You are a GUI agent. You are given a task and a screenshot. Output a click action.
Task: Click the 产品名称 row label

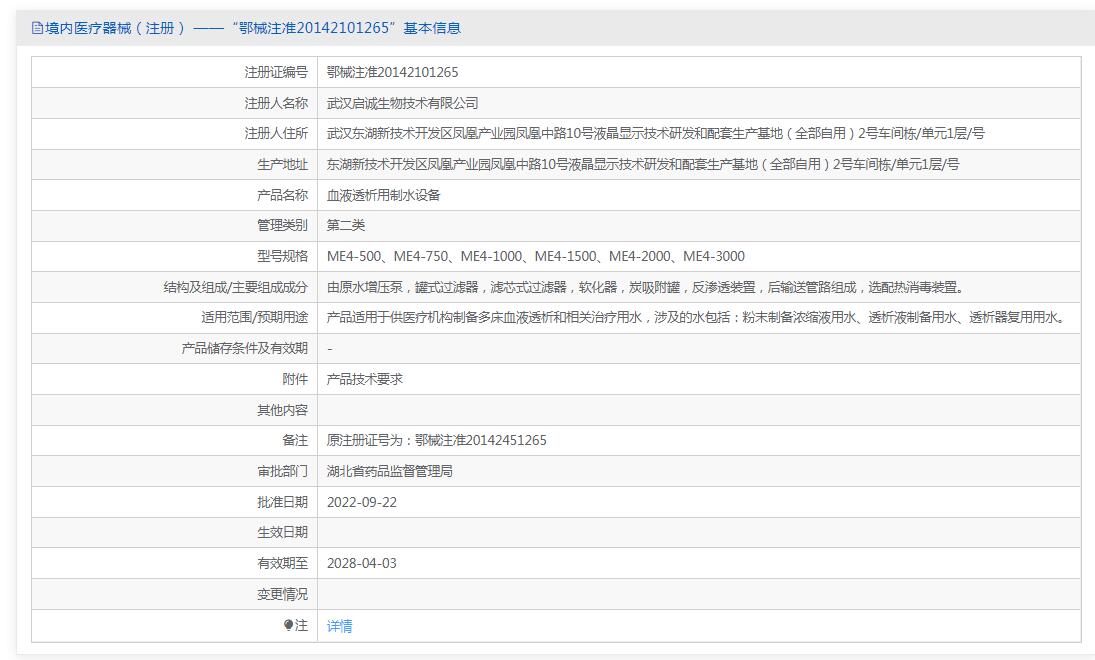tap(282, 195)
